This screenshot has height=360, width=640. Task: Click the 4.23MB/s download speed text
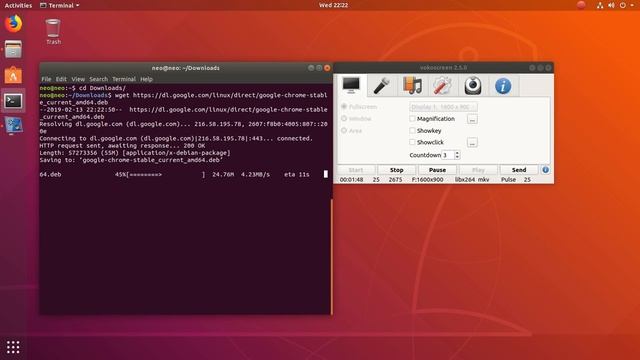pos(255,174)
